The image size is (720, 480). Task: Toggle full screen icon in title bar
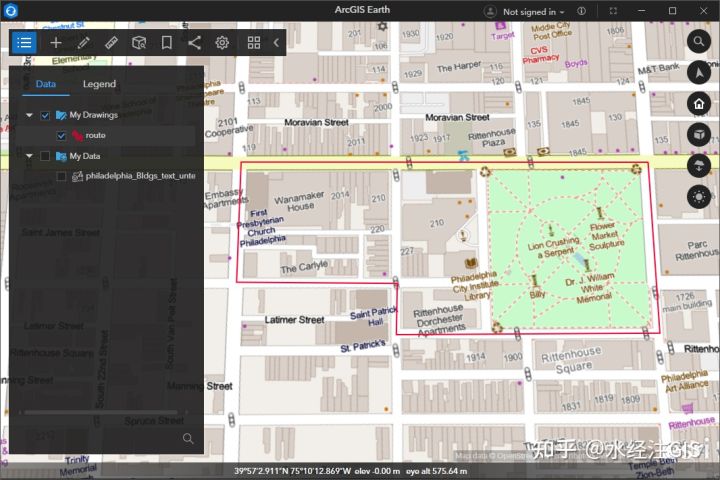coord(613,11)
